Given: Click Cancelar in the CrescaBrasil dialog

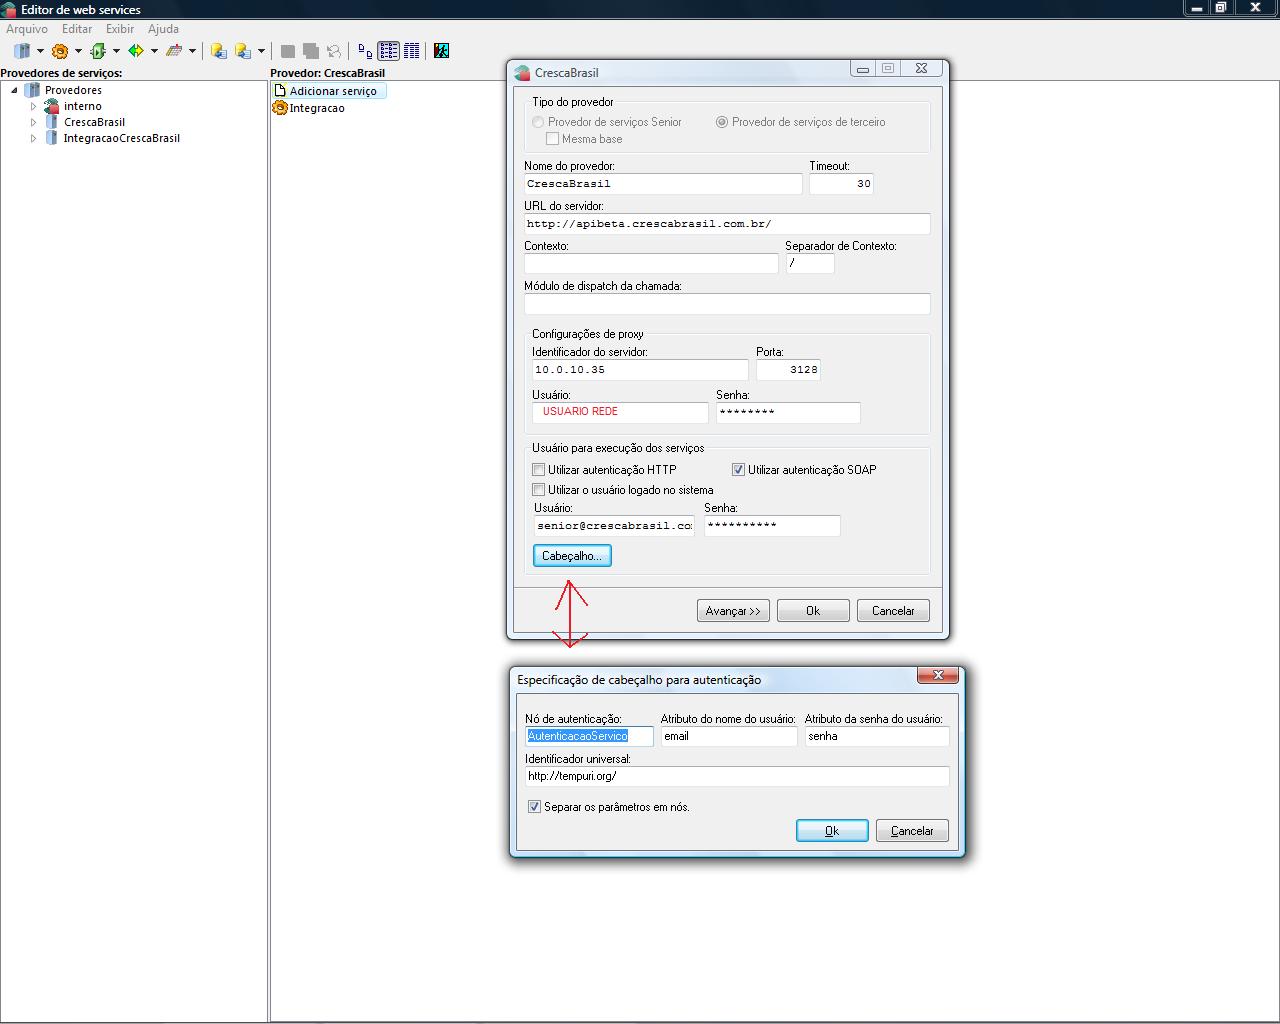Looking at the screenshot, I should [893, 611].
